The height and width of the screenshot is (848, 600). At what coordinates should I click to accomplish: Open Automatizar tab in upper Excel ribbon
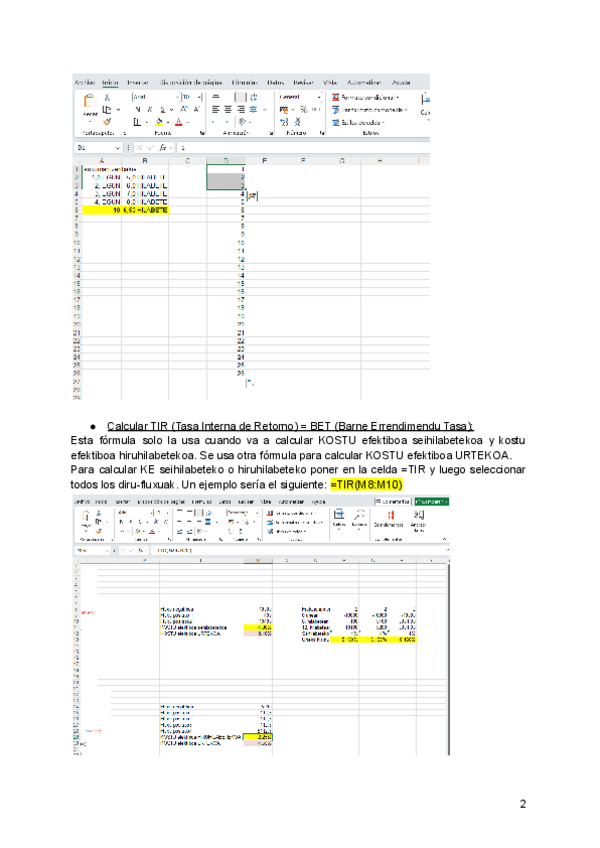tap(364, 82)
